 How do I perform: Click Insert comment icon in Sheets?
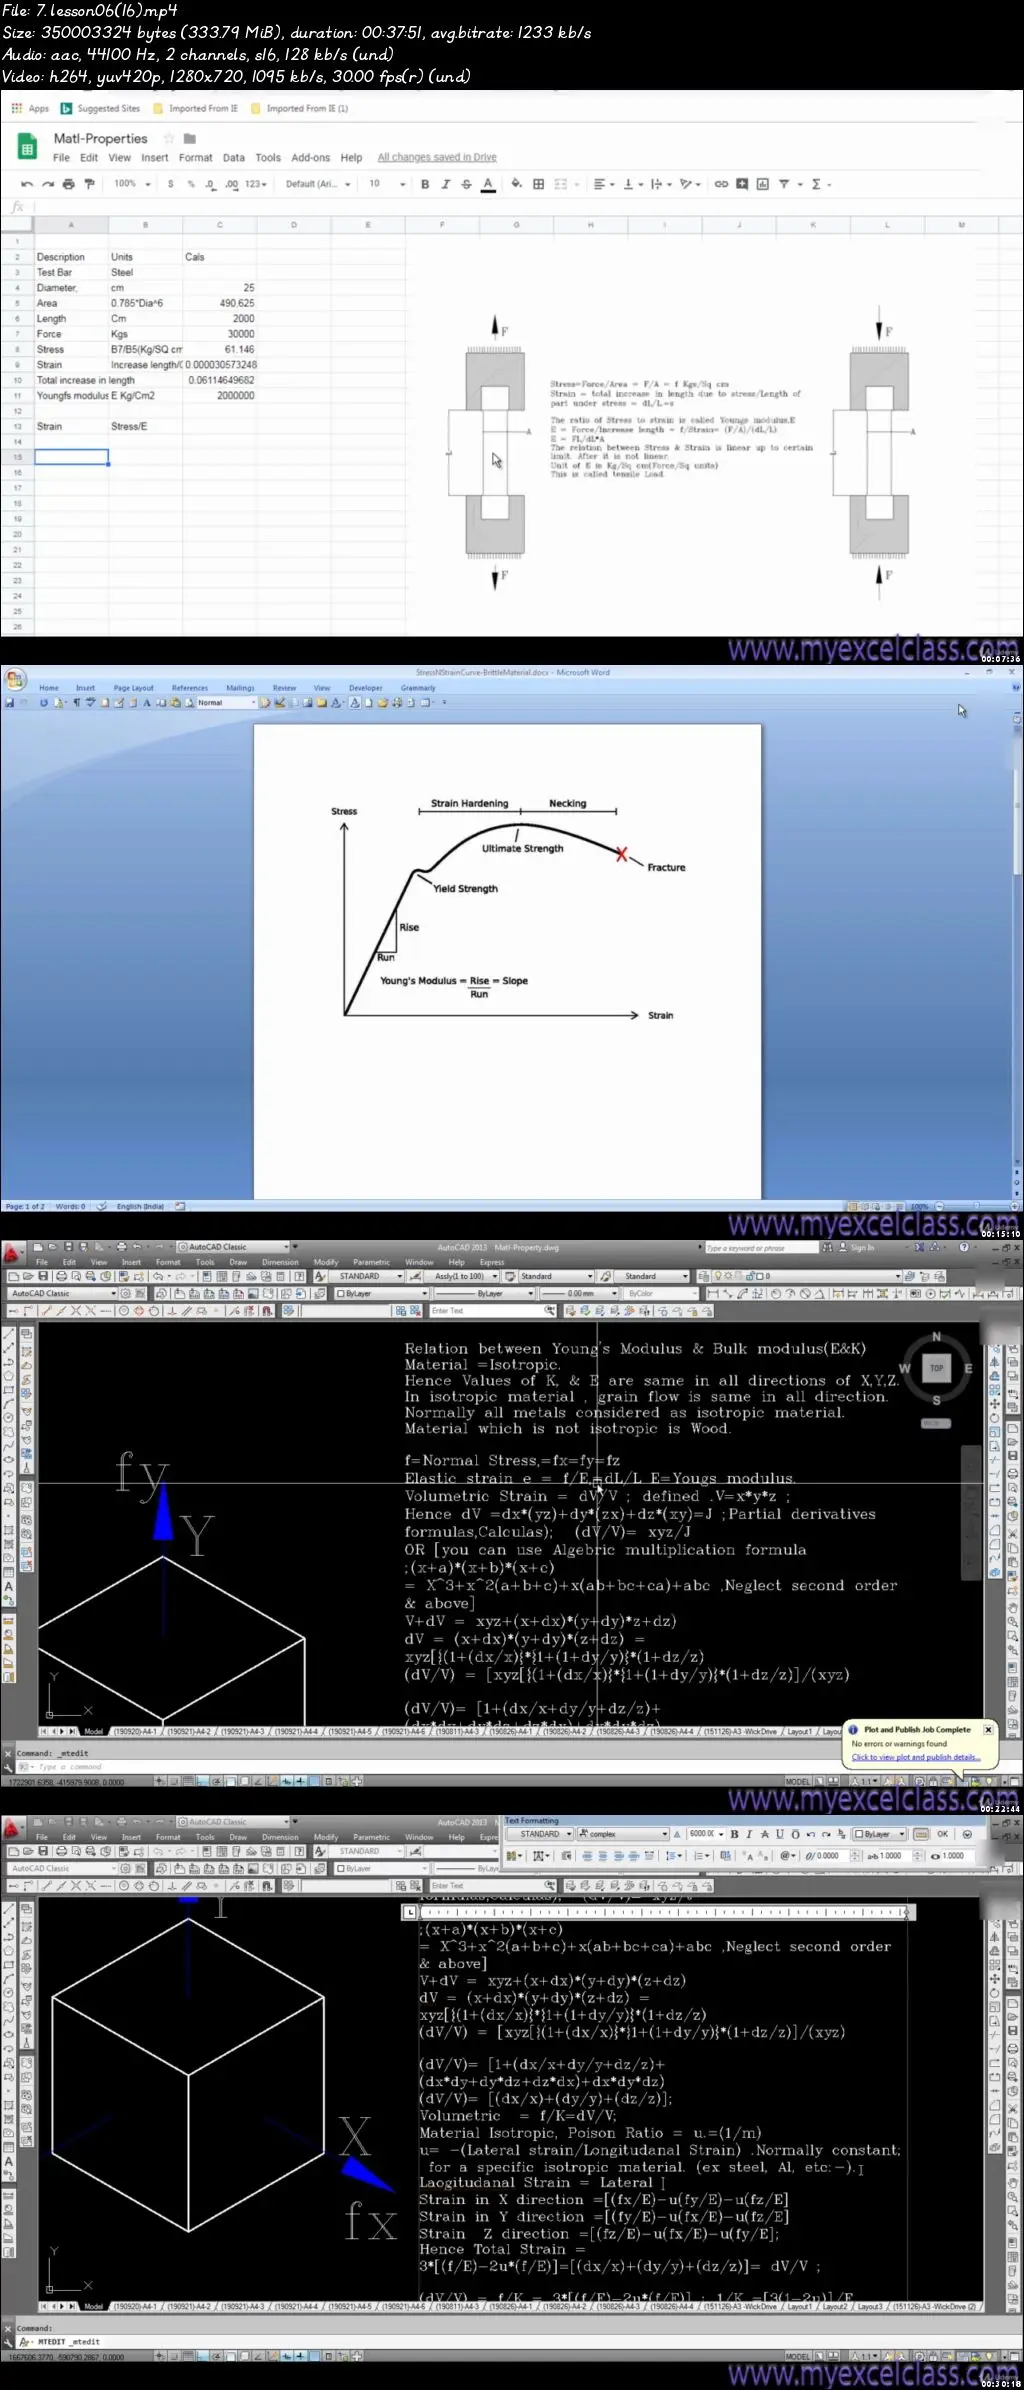(x=742, y=184)
